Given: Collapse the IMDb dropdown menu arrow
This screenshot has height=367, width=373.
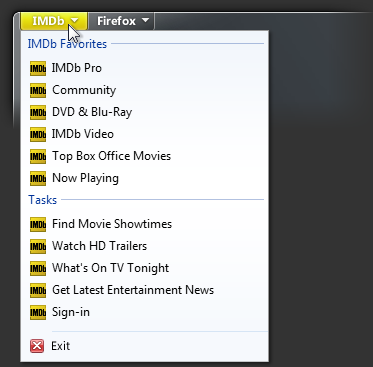Looking at the screenshot, I should point(75,21).
